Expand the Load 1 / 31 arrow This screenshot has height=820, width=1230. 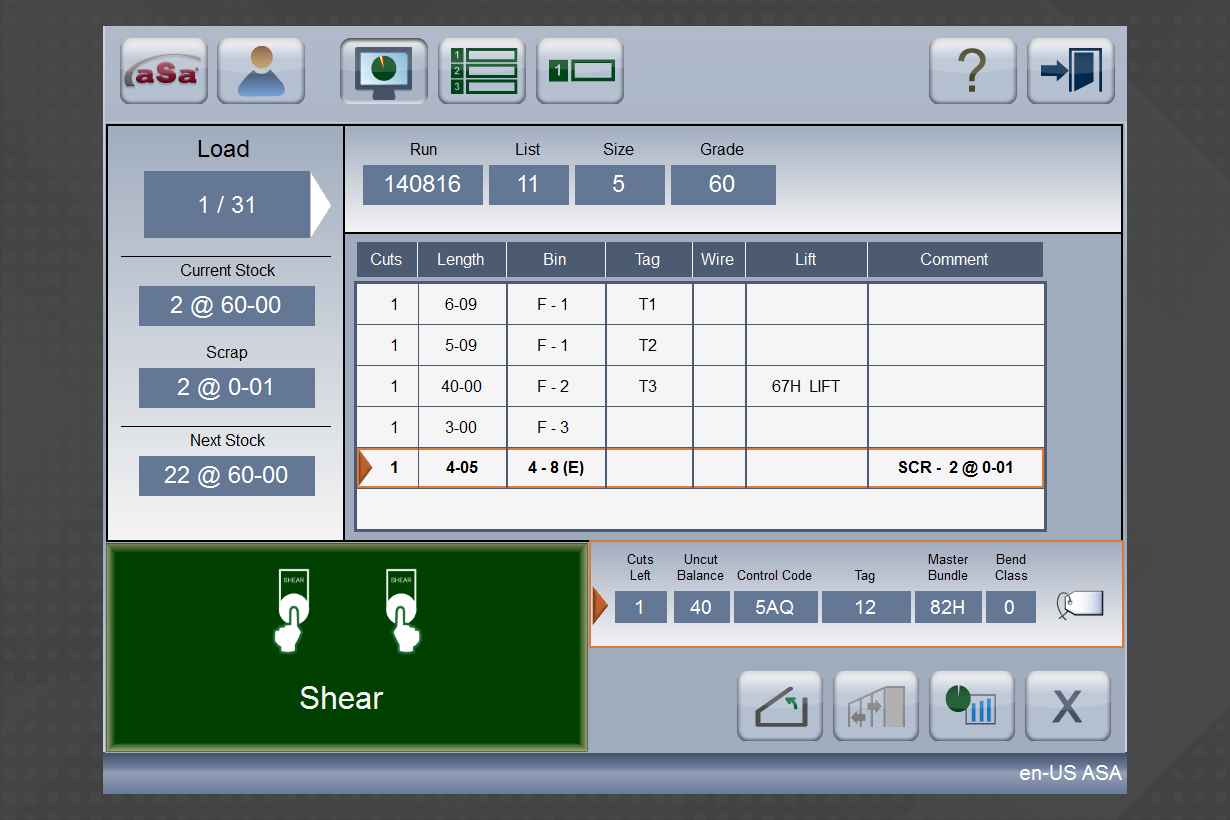(x=320, y=205)
